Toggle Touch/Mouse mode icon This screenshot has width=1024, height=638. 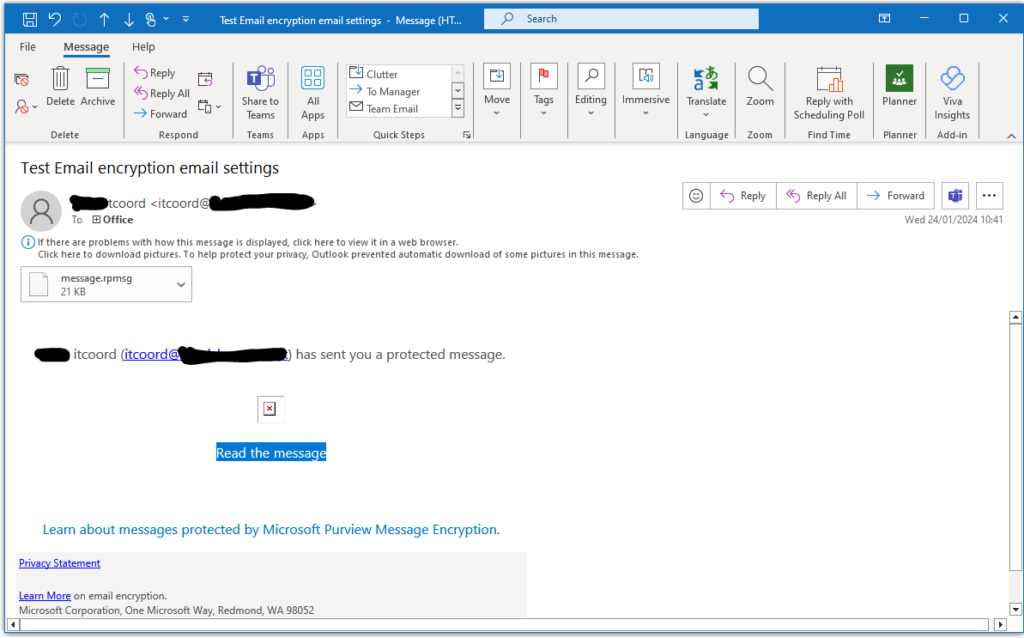coord(150,20)
